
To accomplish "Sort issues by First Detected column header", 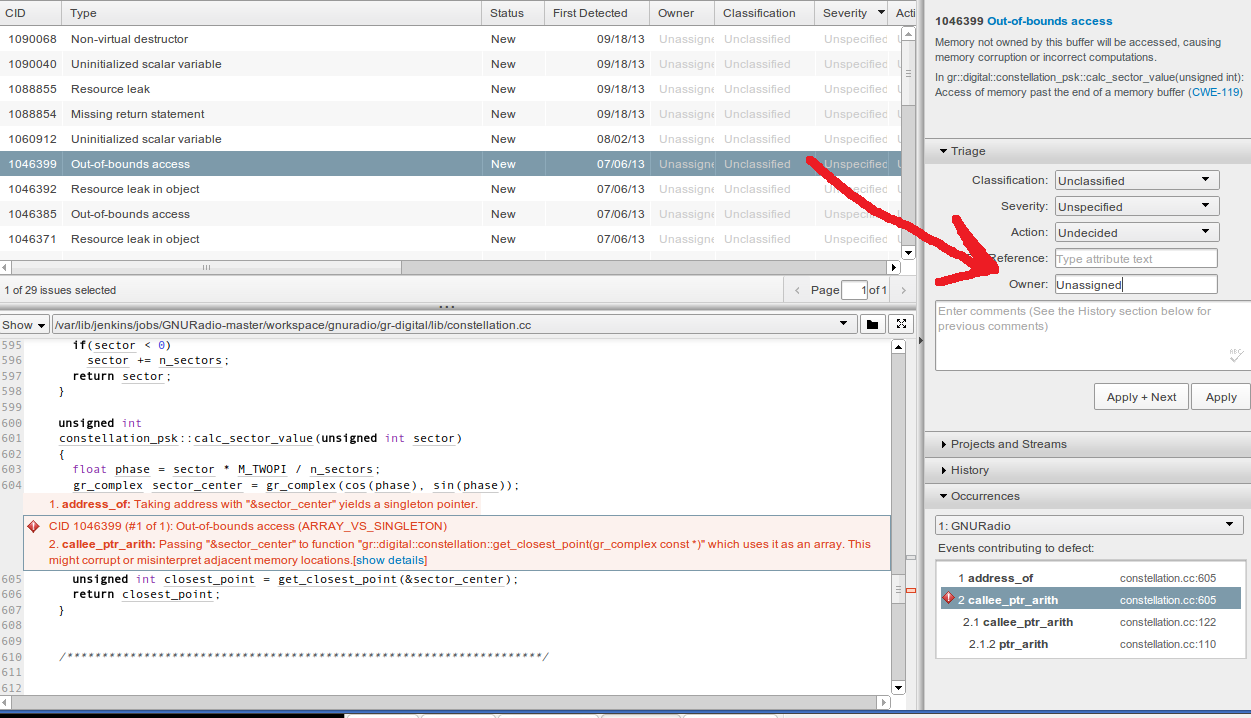I will pos(596,13).
